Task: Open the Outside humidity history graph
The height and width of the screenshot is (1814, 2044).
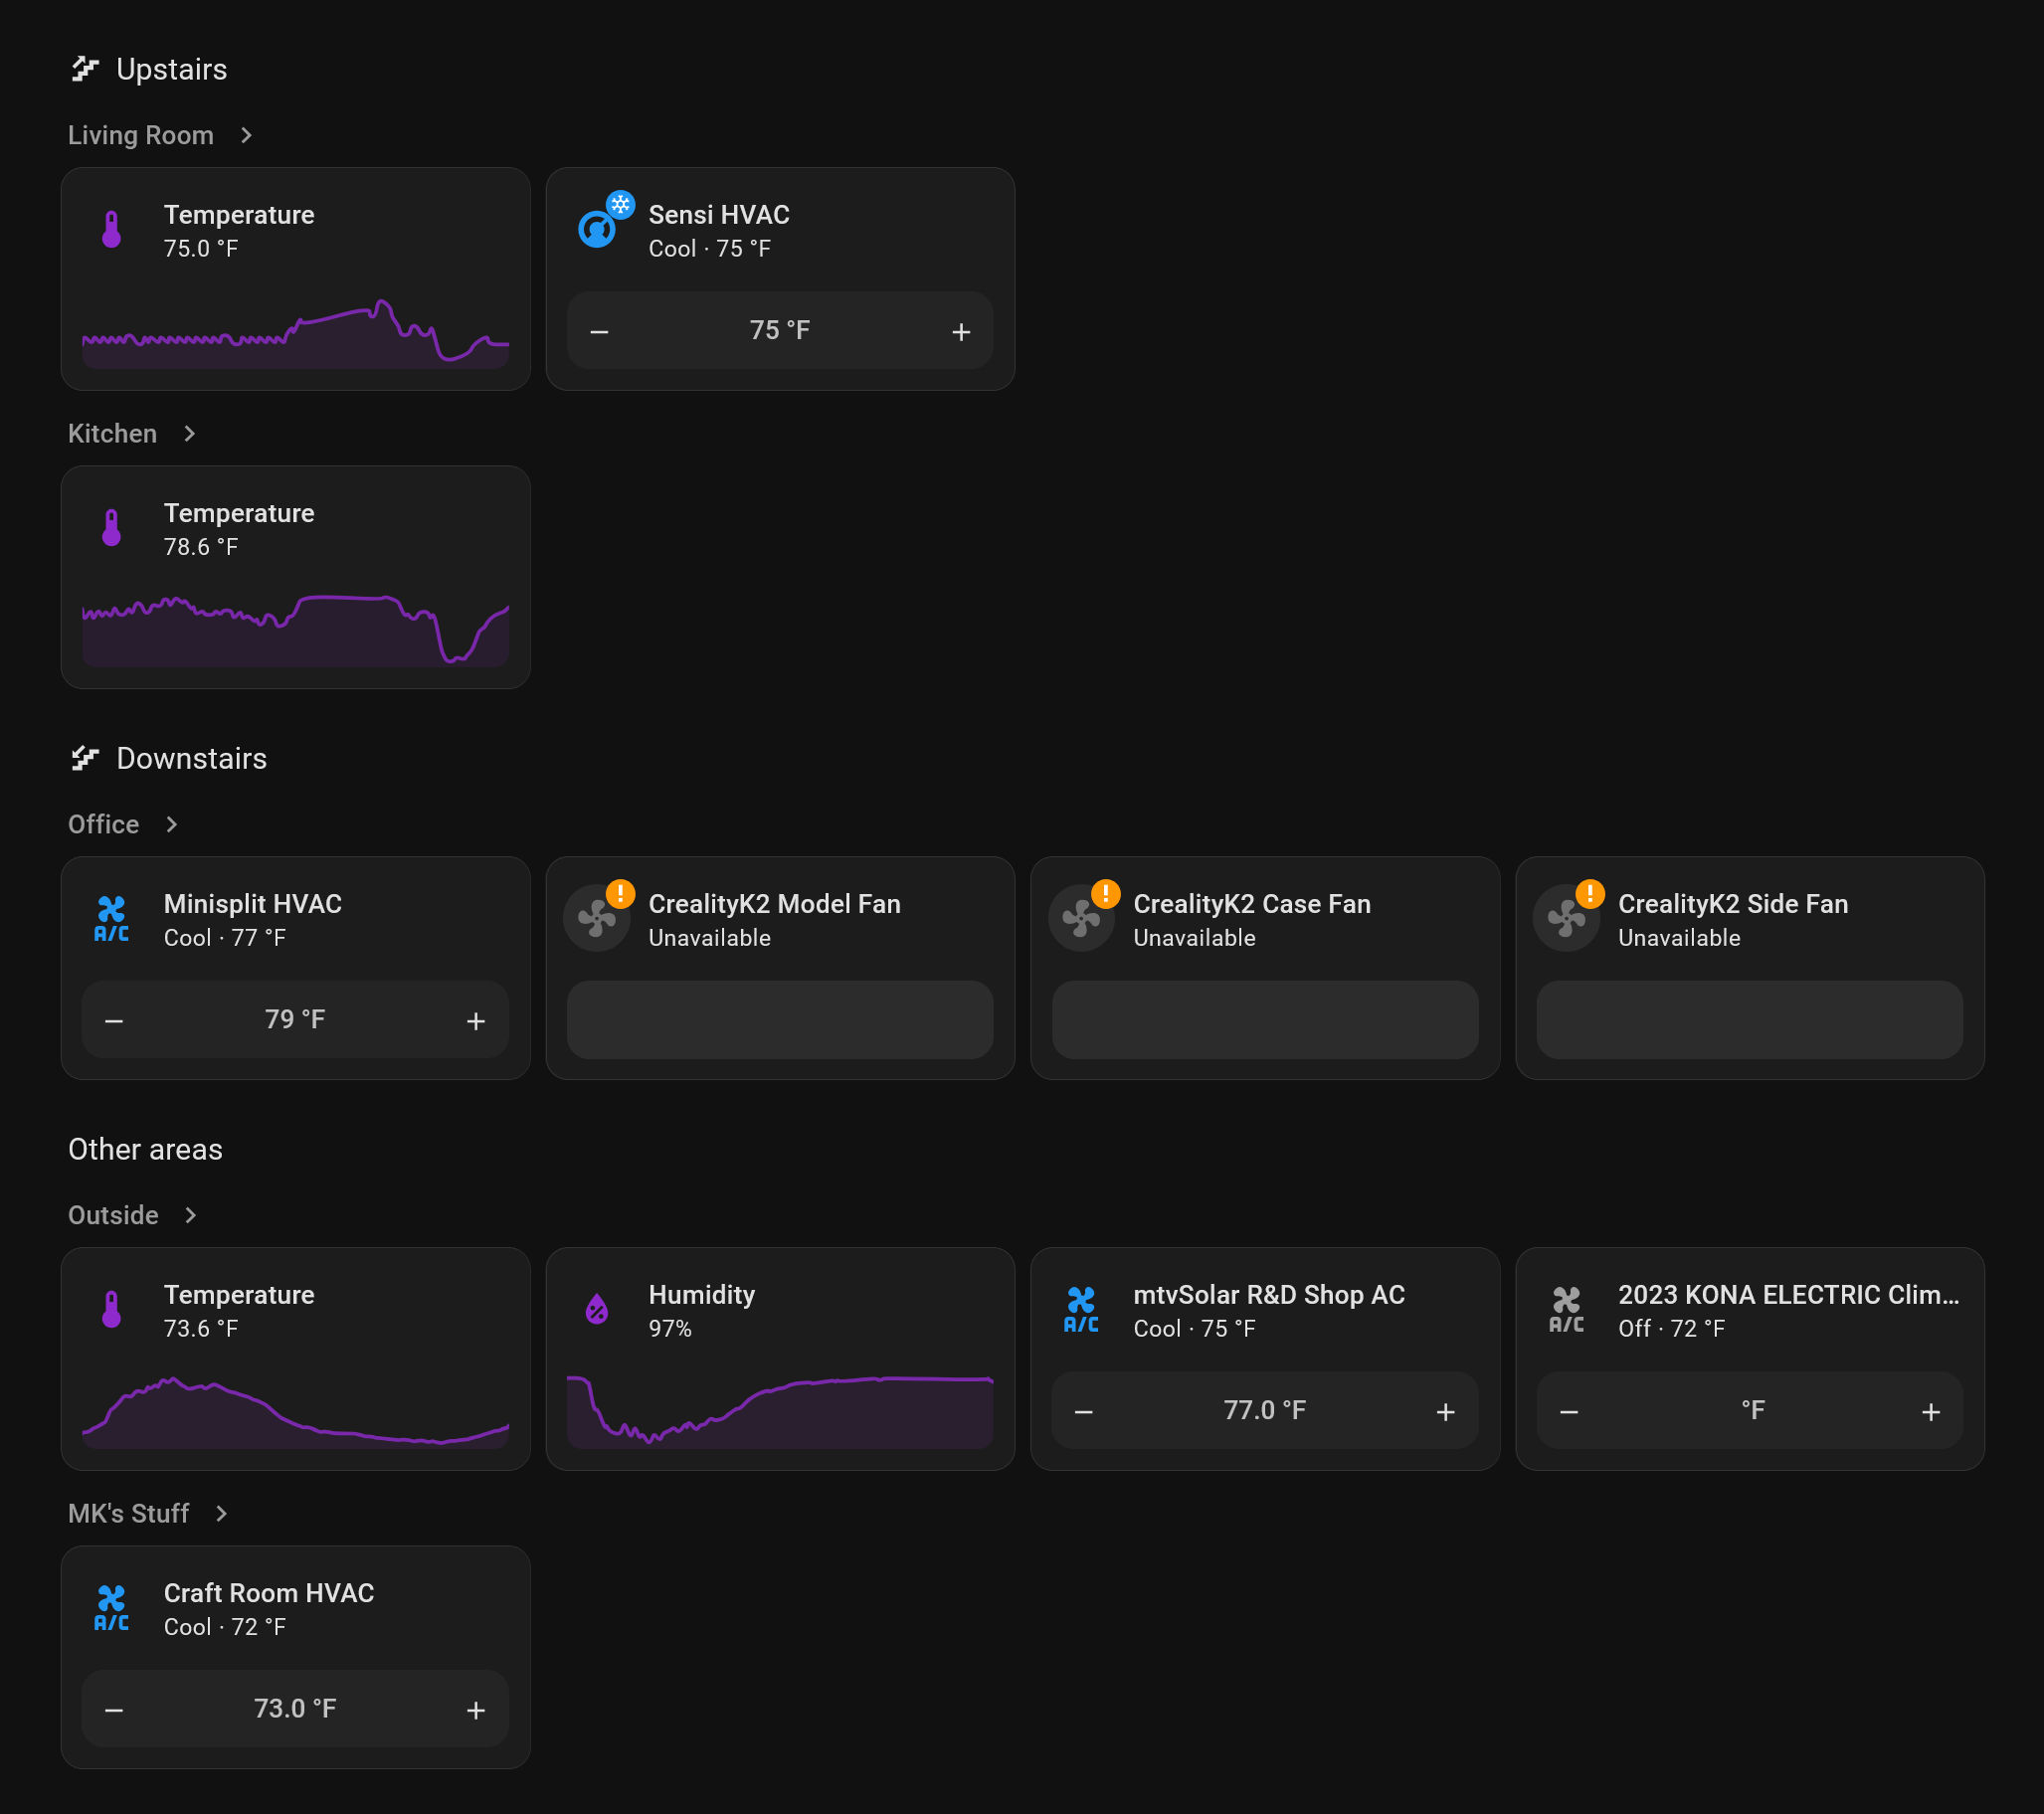Action: click(780, 1412)
